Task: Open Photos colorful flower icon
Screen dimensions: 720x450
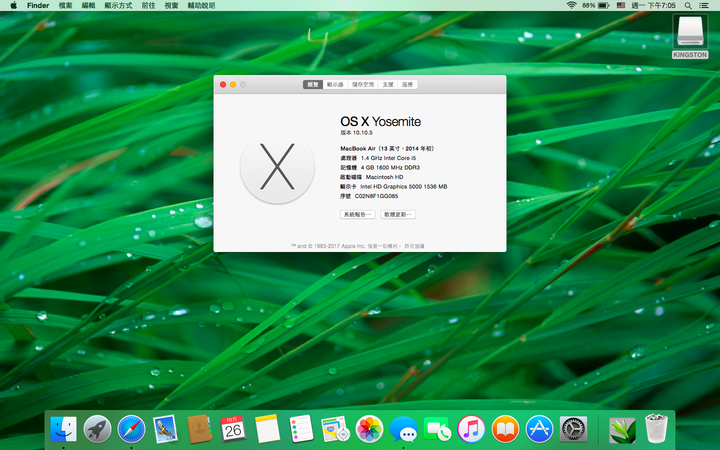Action: (369, 429)
